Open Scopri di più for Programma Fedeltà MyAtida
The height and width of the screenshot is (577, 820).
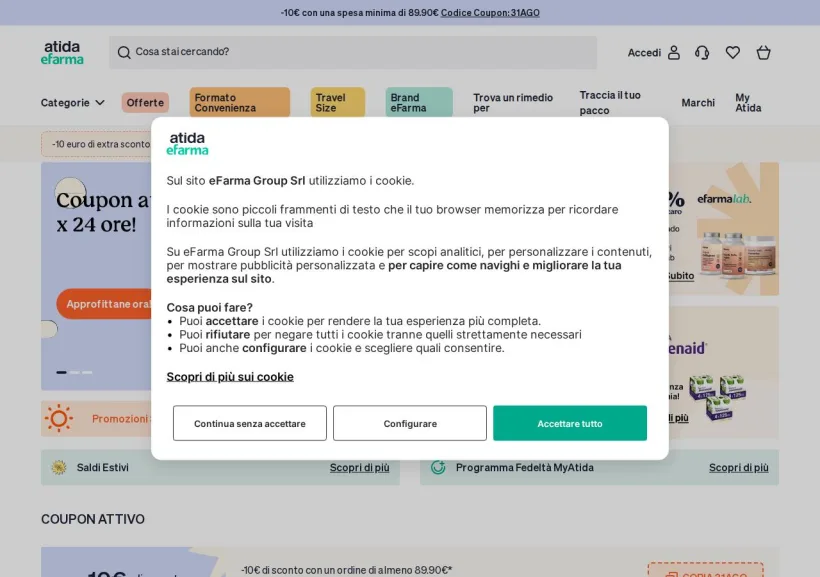coord(738,468)
